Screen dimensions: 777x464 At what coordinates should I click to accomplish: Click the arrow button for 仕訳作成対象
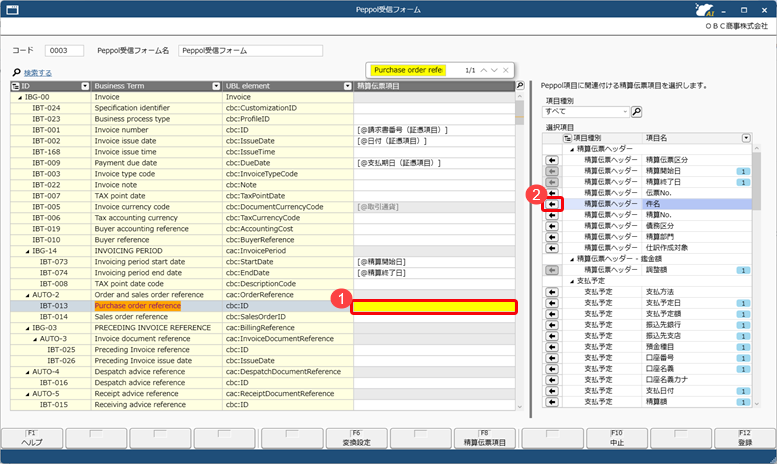click(x=552, y=248)
